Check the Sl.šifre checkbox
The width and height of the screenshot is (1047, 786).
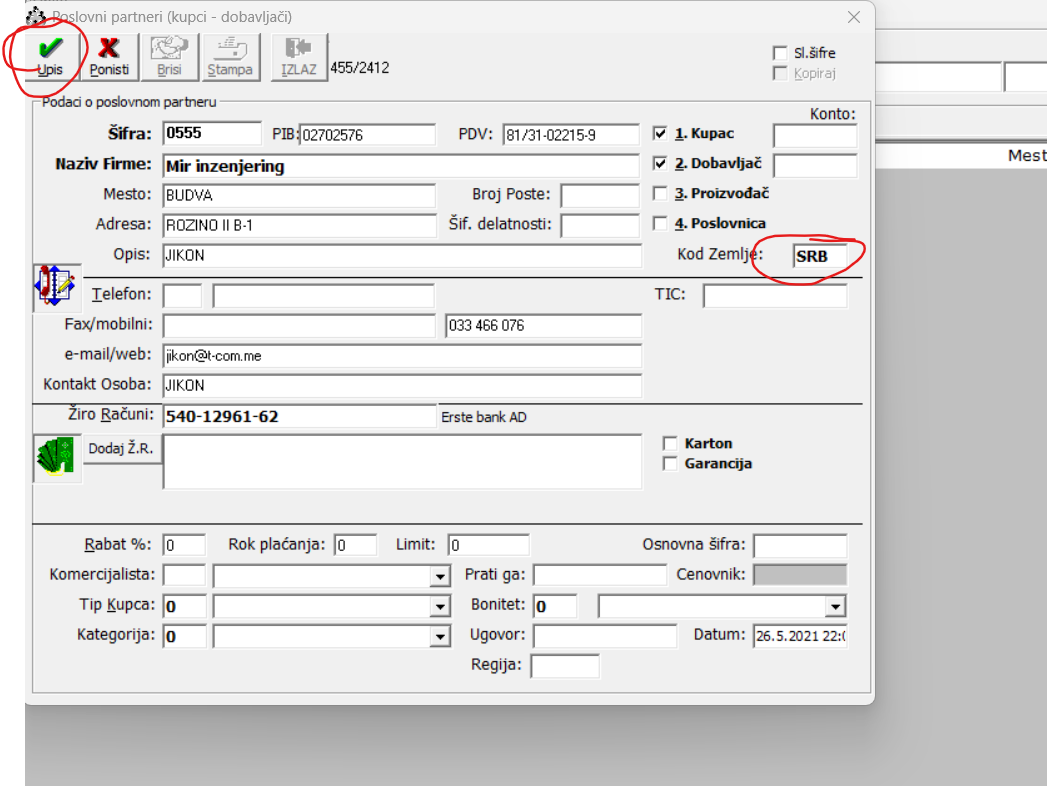coord(780,53)
